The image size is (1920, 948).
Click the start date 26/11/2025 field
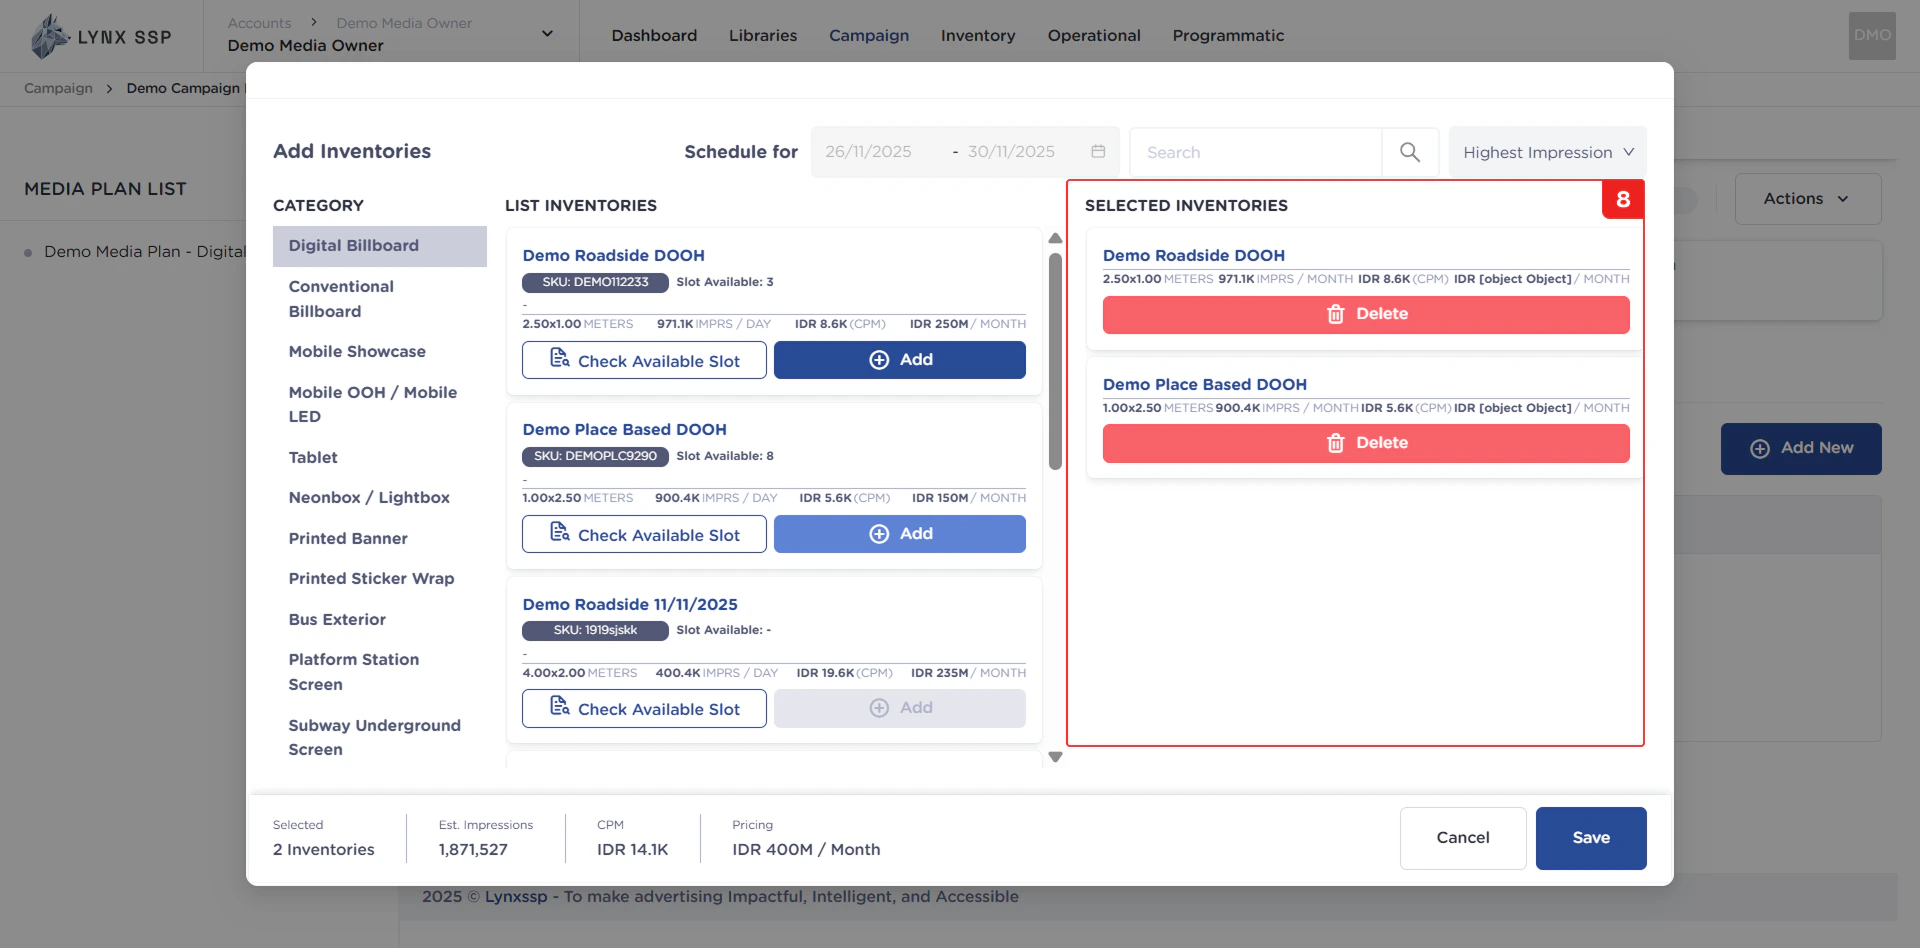coord(868,152)
